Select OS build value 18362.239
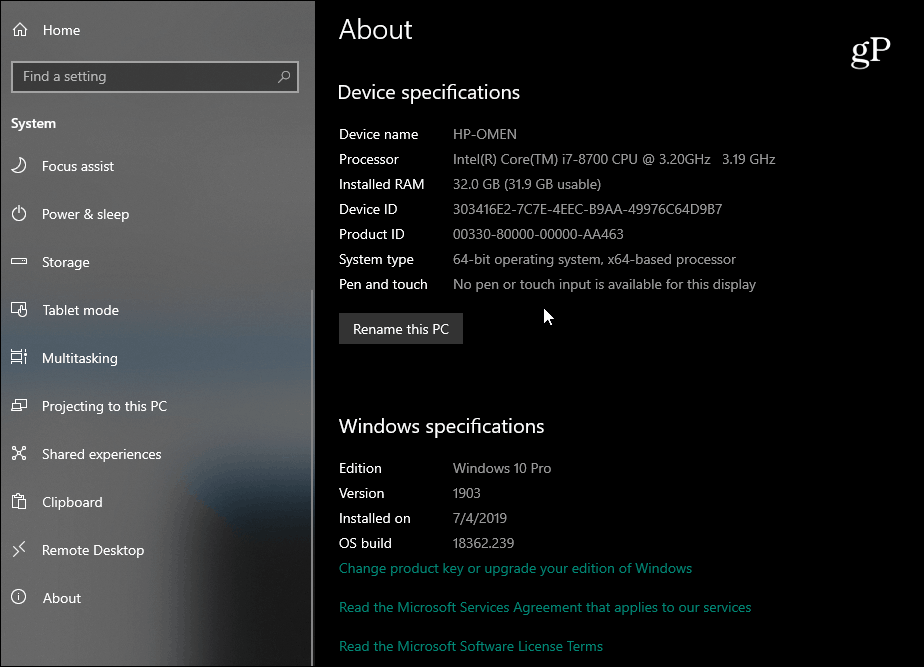This screenshot has width=924, height=667. [x=483, y=543]
